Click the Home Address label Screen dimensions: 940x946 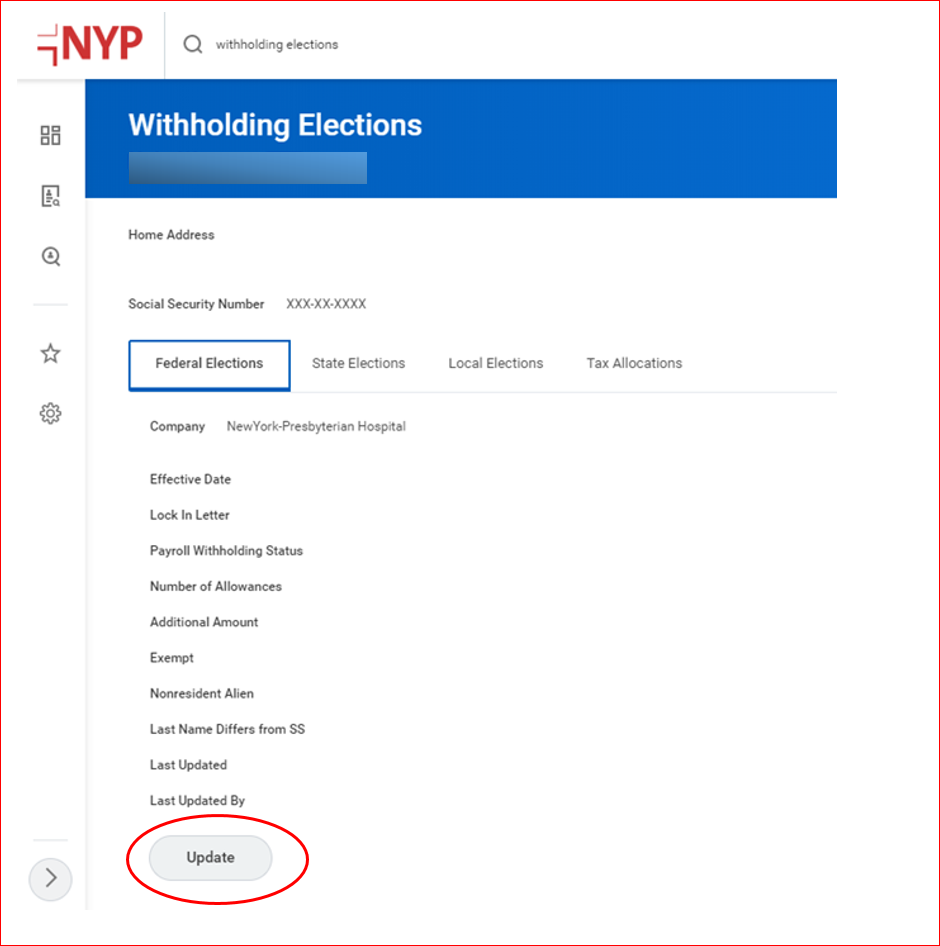(171, 235)
